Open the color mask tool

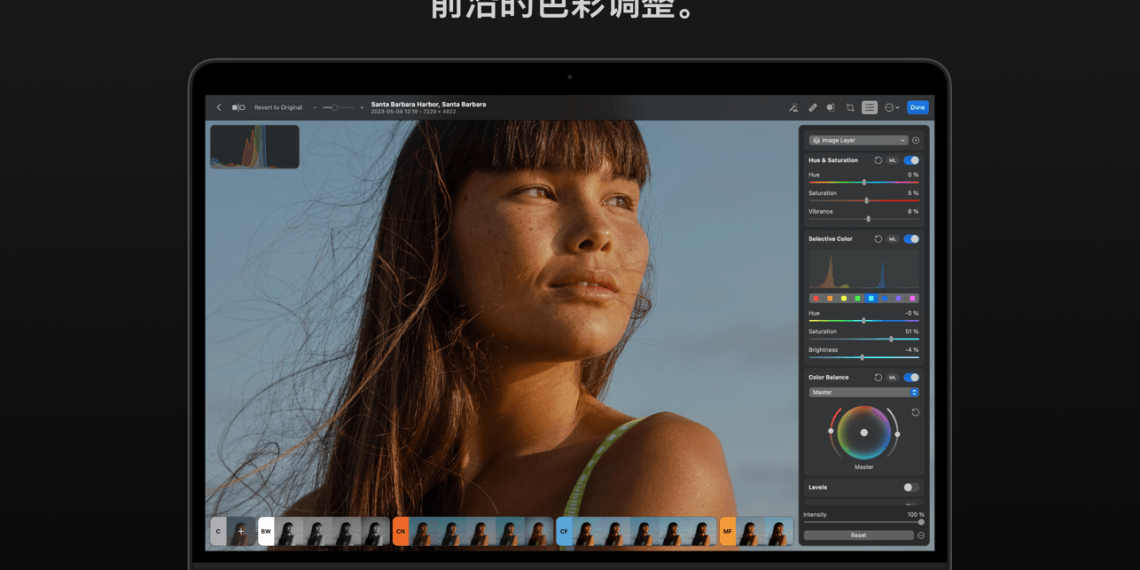[x=831, y=107]
